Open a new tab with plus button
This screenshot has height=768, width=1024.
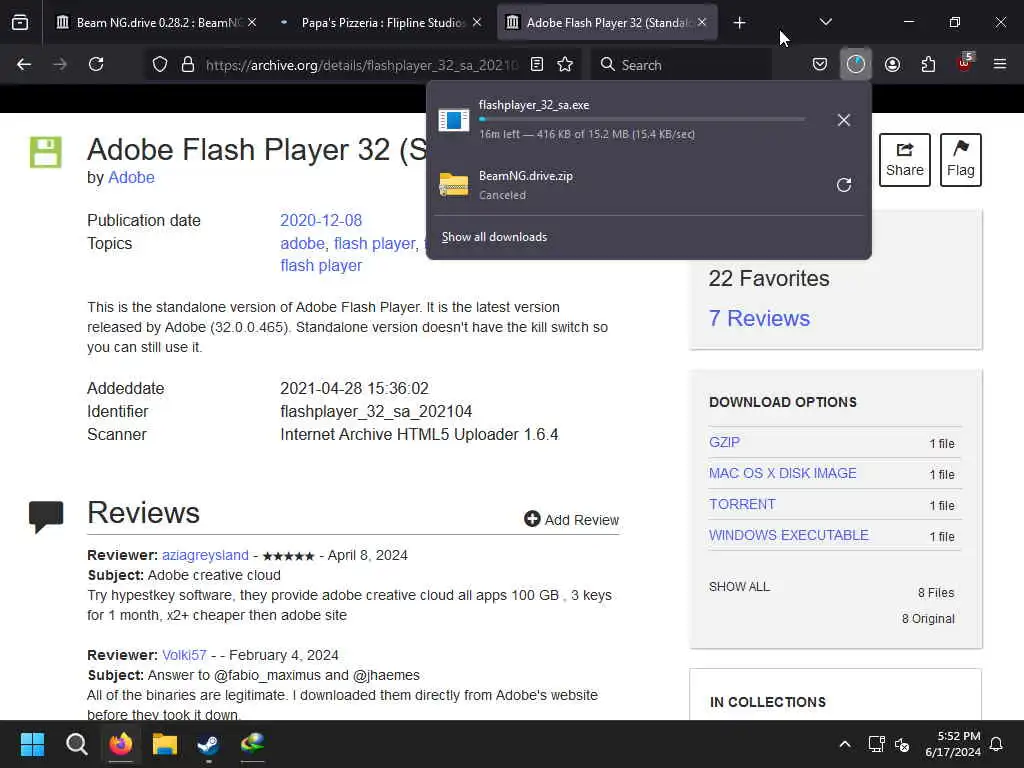pos(739,23)
